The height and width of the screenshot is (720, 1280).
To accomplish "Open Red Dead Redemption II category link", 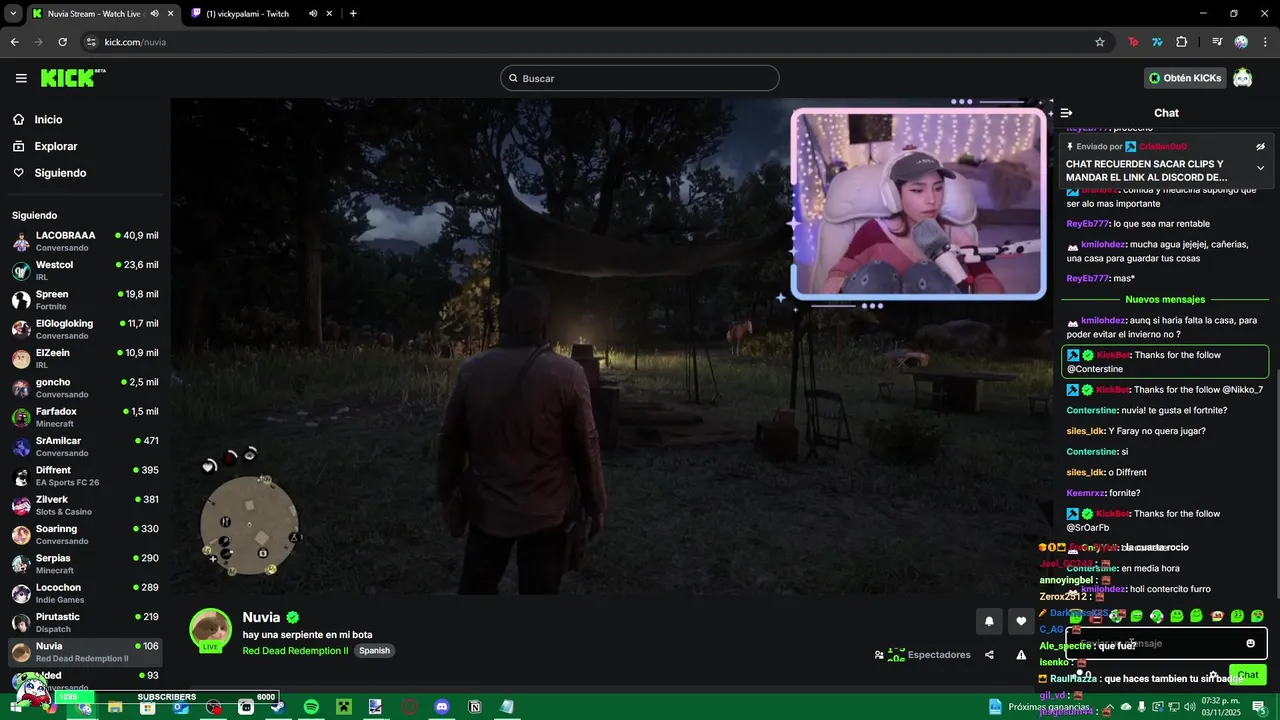I will (295, 650).
